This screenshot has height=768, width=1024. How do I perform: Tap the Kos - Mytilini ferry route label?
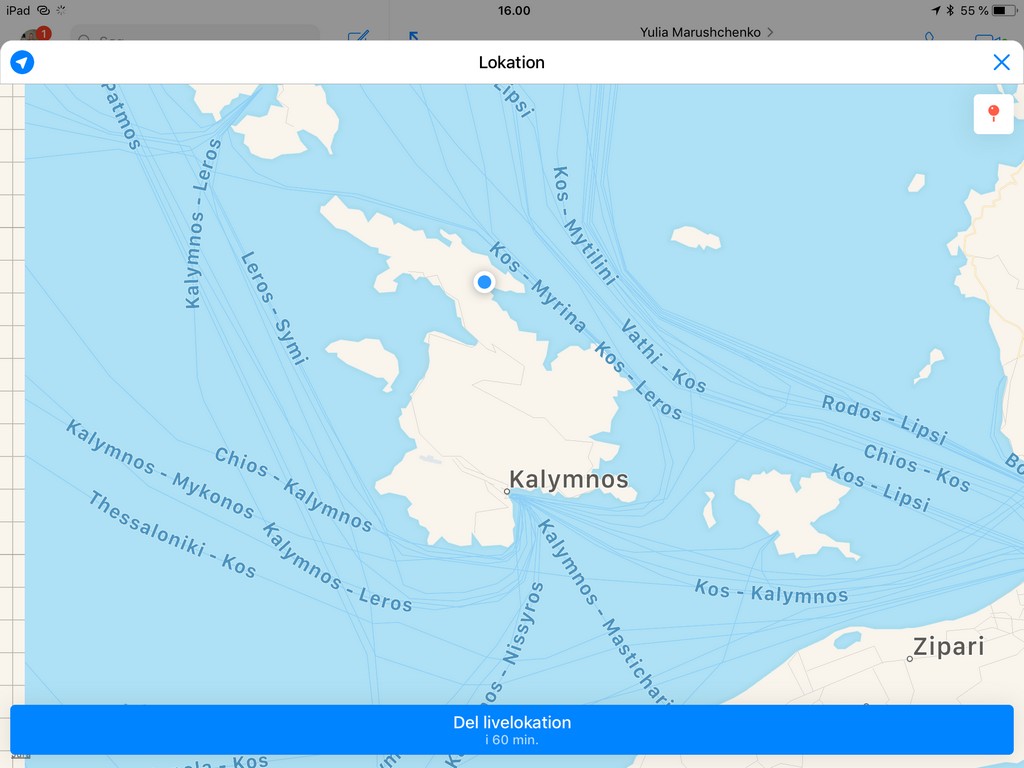(585, 225)
